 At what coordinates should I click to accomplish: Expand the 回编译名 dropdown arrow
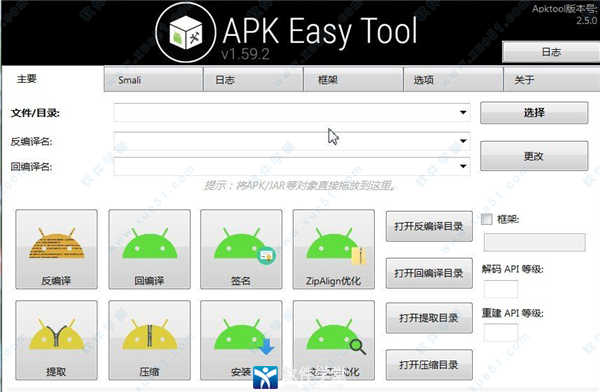[463, 166]
